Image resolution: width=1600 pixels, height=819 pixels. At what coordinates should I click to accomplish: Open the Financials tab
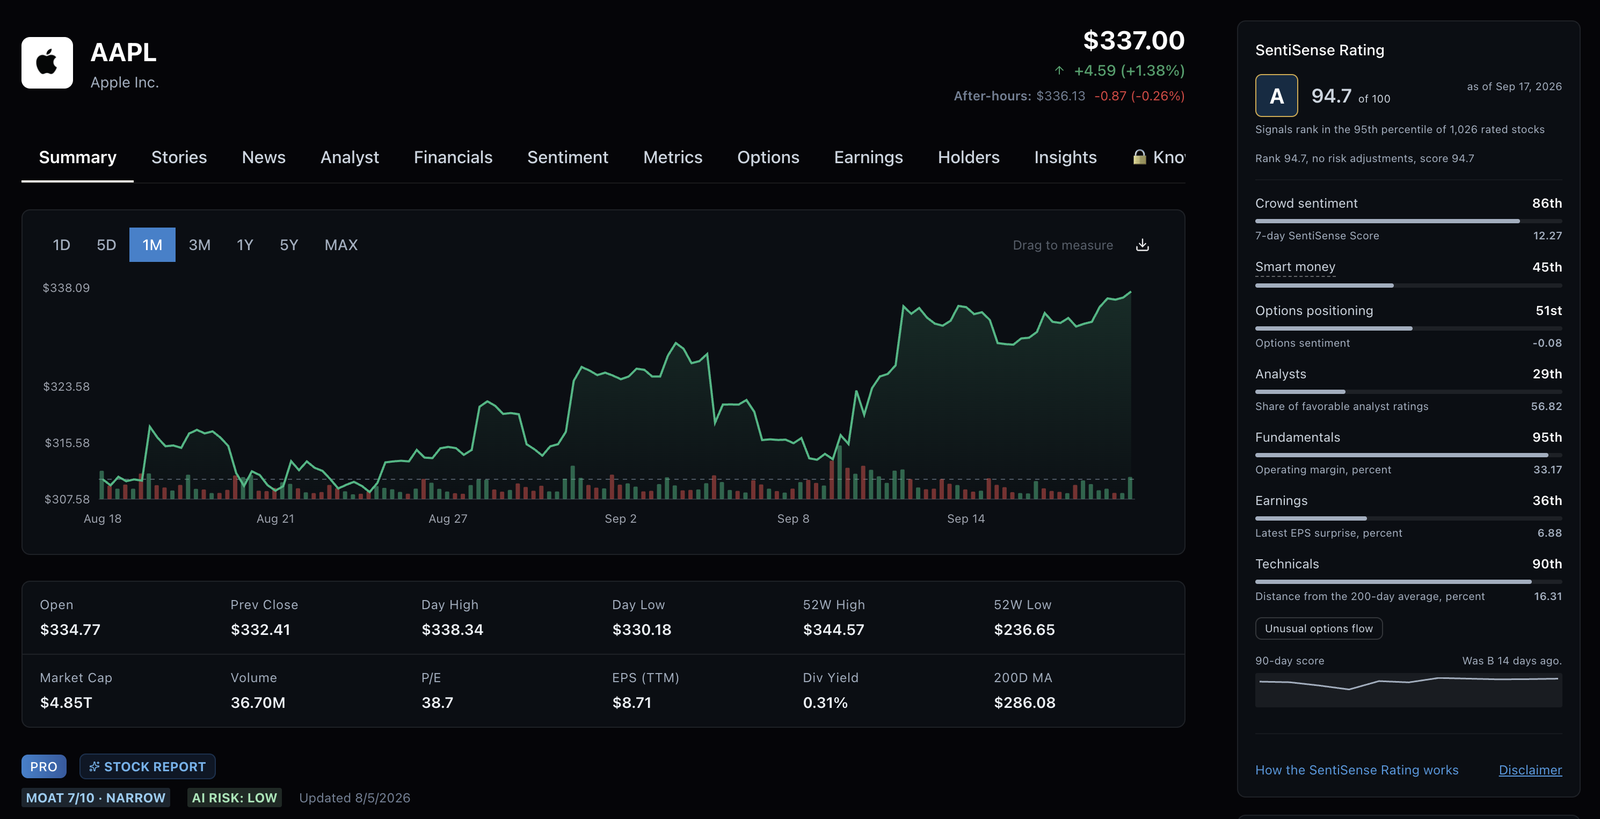453,158
